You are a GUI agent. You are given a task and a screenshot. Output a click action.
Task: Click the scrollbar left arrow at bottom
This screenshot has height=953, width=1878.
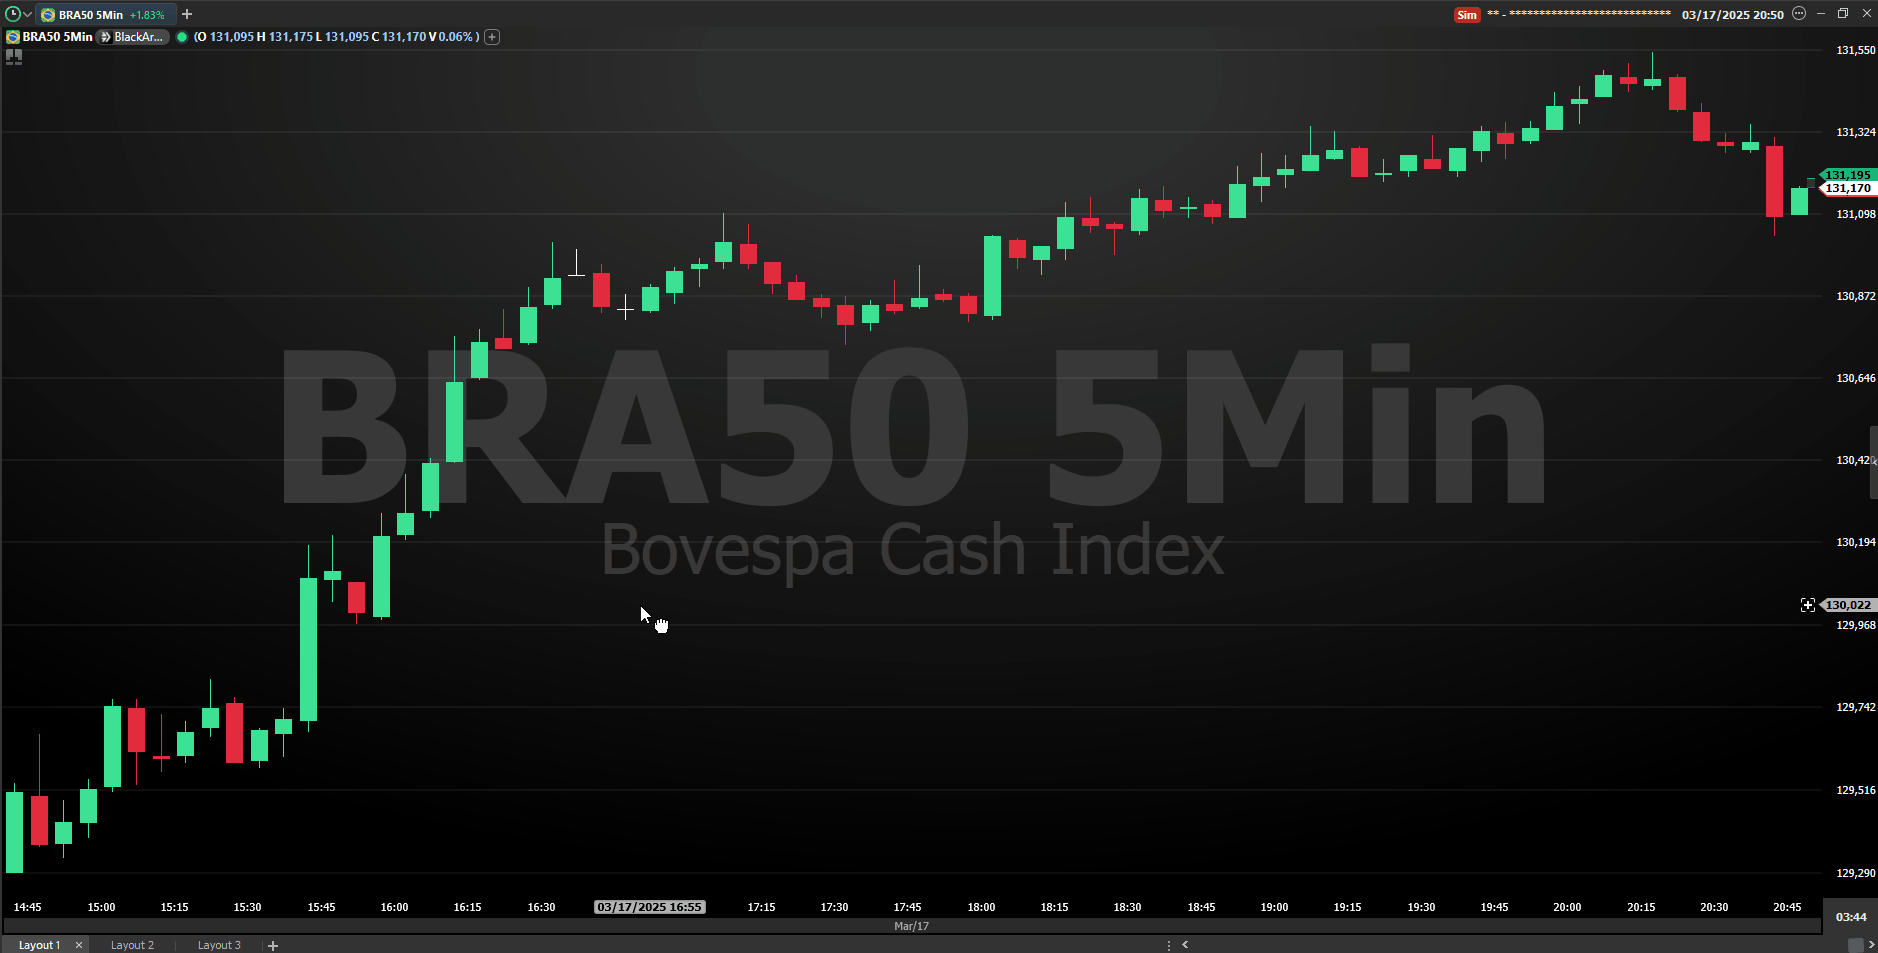1185,945
